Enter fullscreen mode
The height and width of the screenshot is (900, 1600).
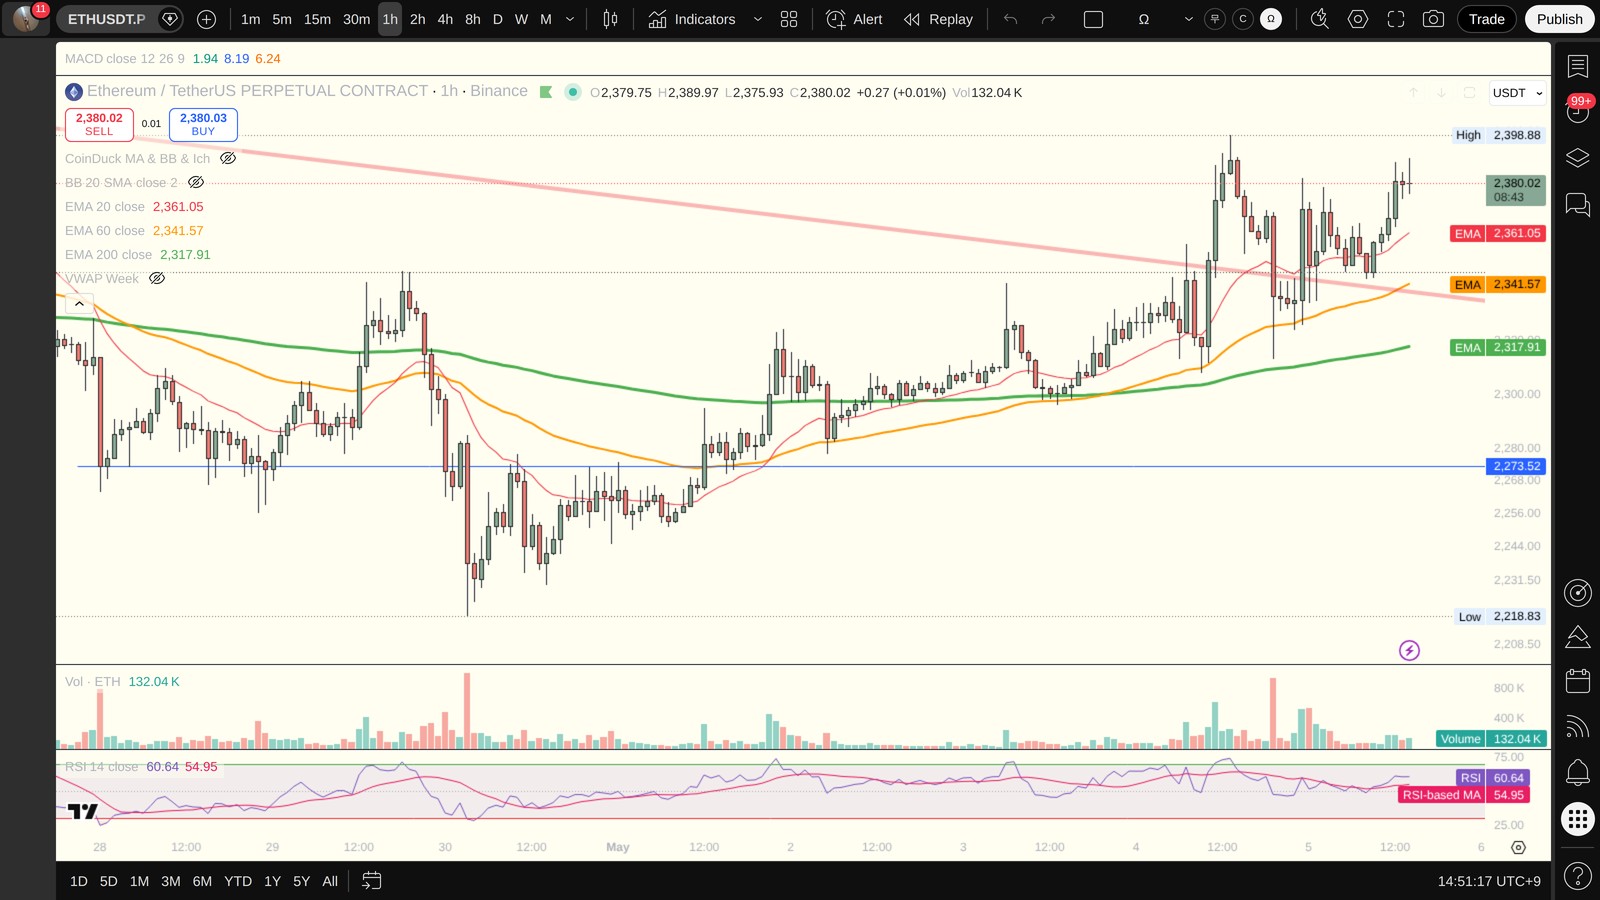click(1395, 19)
